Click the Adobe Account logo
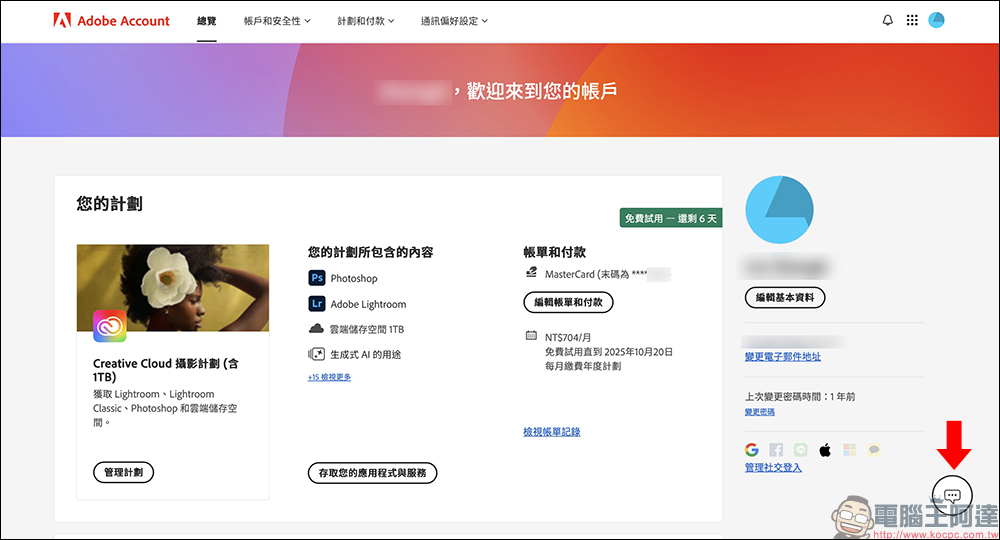The width and height of the screenshot is (1000, 540). tap(111, 21)
